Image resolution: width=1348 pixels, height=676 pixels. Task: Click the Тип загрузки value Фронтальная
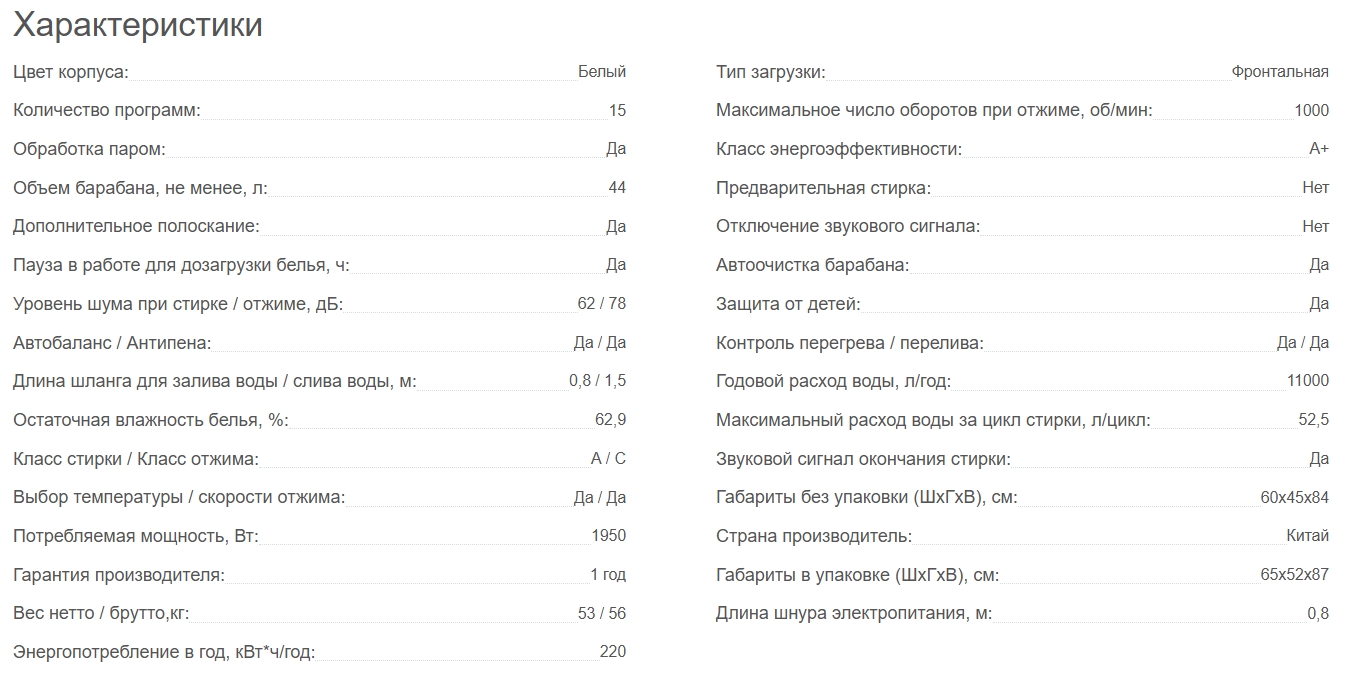click(1280, 72)
